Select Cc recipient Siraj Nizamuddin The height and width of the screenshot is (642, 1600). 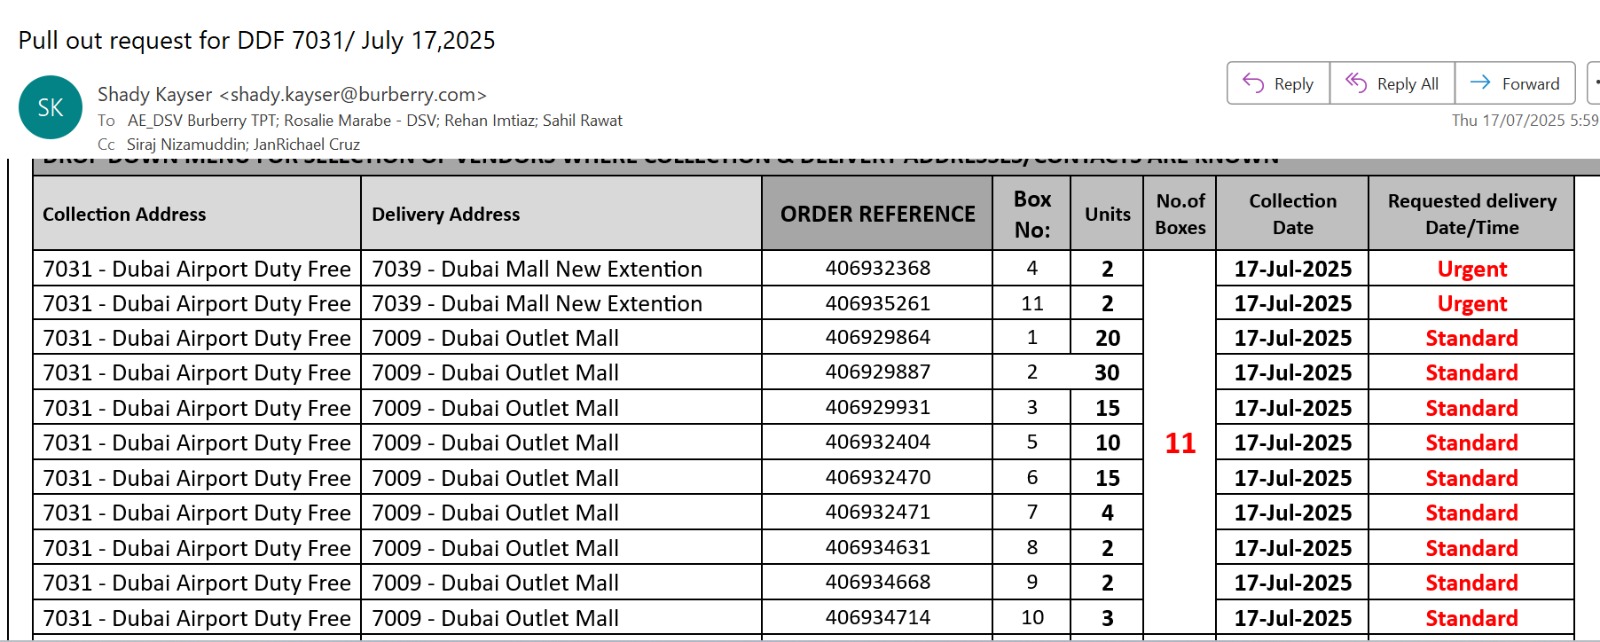tap(185, 144)
